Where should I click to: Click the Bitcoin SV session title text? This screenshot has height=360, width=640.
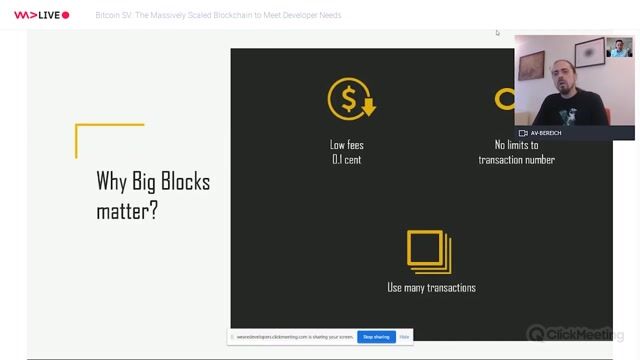tap(218, 15)
